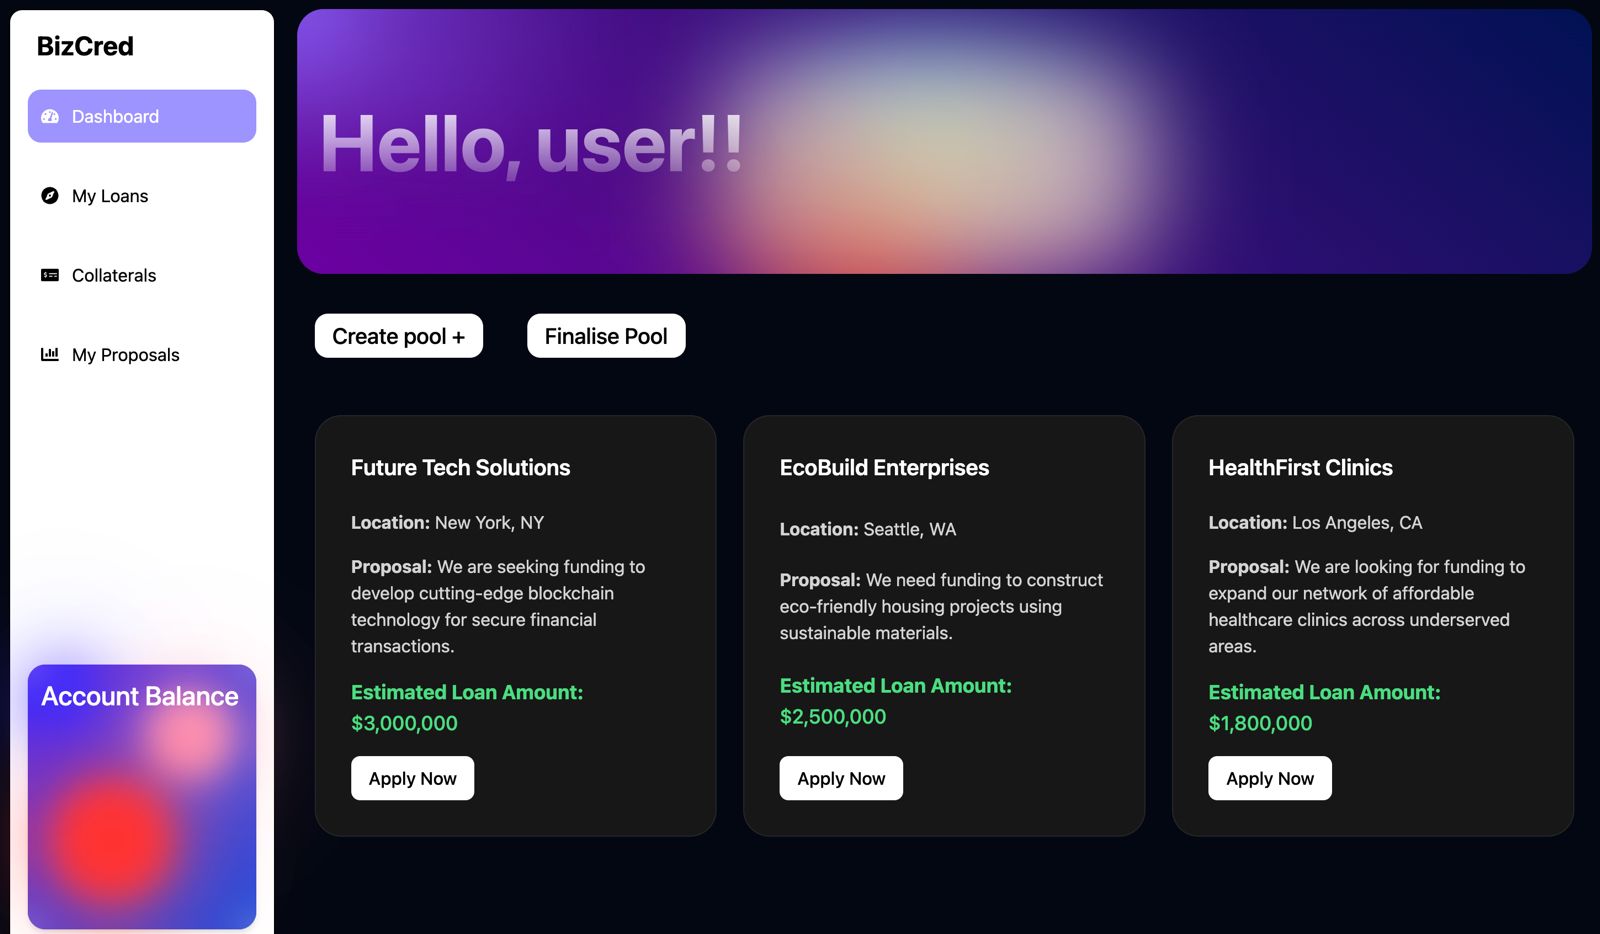Select the HealthFirst Clinics card title
1600x934 pixels.
[x=1300, y=467]
